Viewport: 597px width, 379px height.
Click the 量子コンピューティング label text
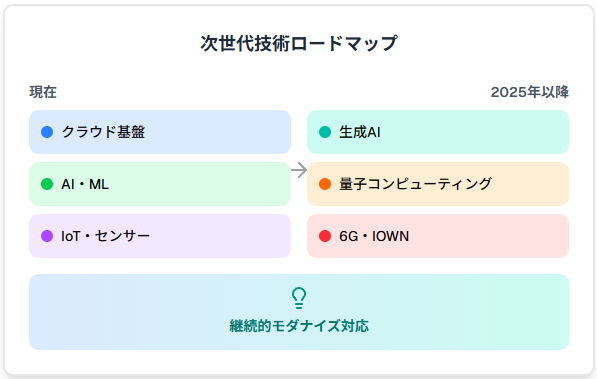415,184
